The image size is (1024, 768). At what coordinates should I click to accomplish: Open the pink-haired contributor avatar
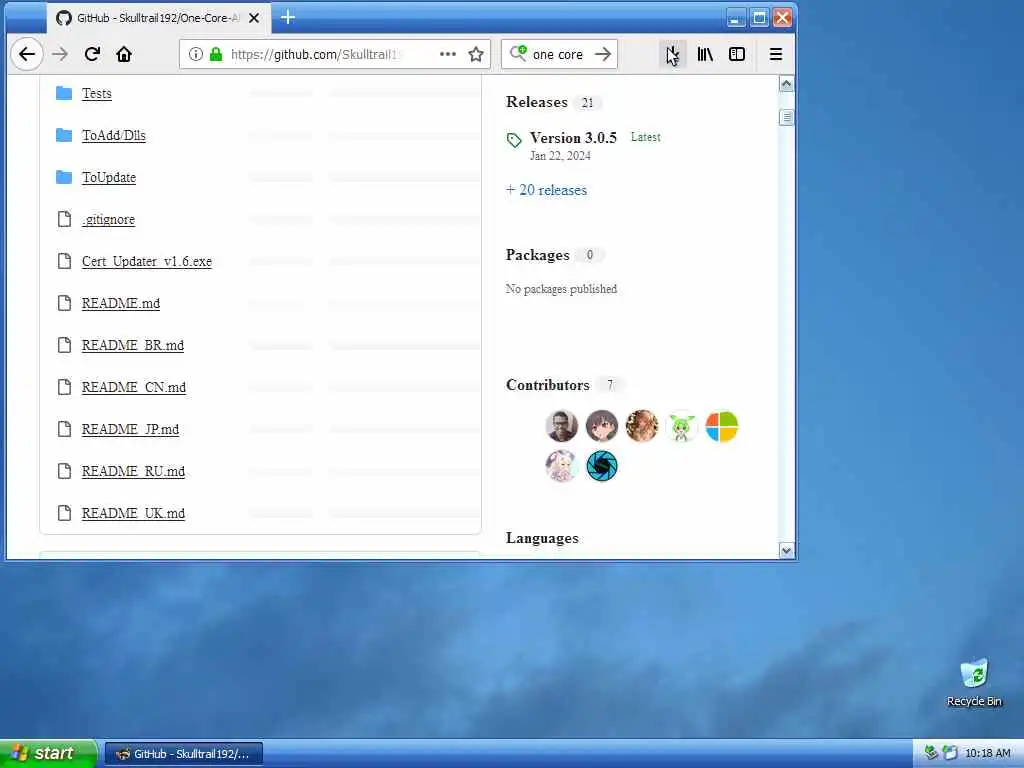pyautogui.click(x=562, y=466)
